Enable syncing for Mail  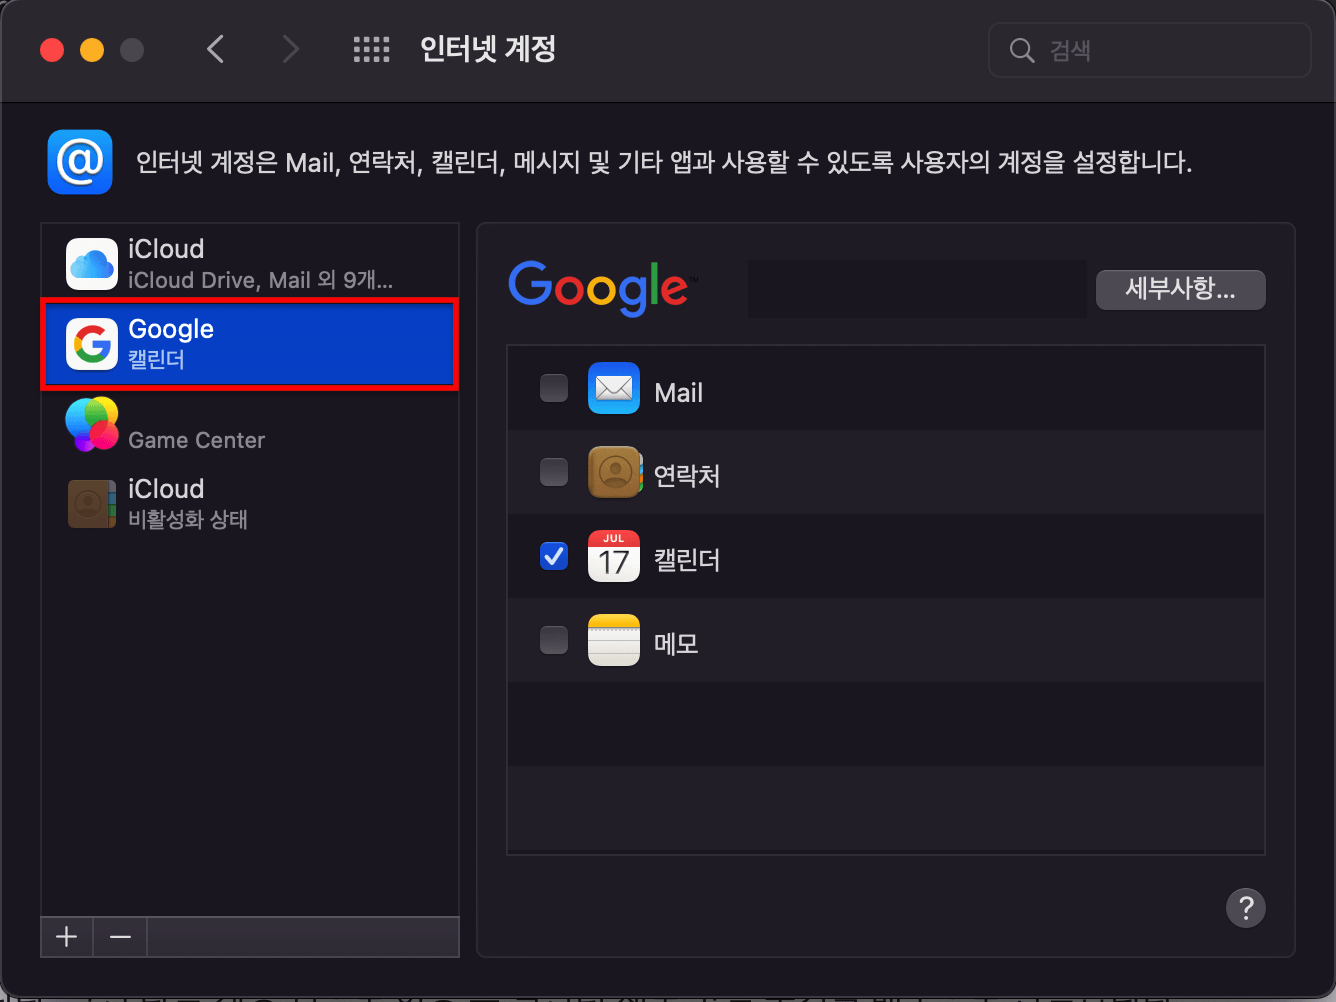pos(553,388)
